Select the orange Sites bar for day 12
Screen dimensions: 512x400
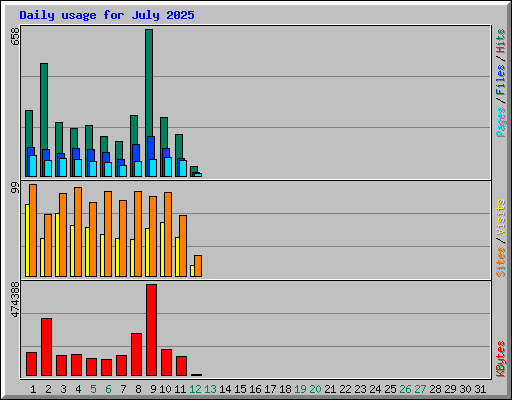(198, 266)
